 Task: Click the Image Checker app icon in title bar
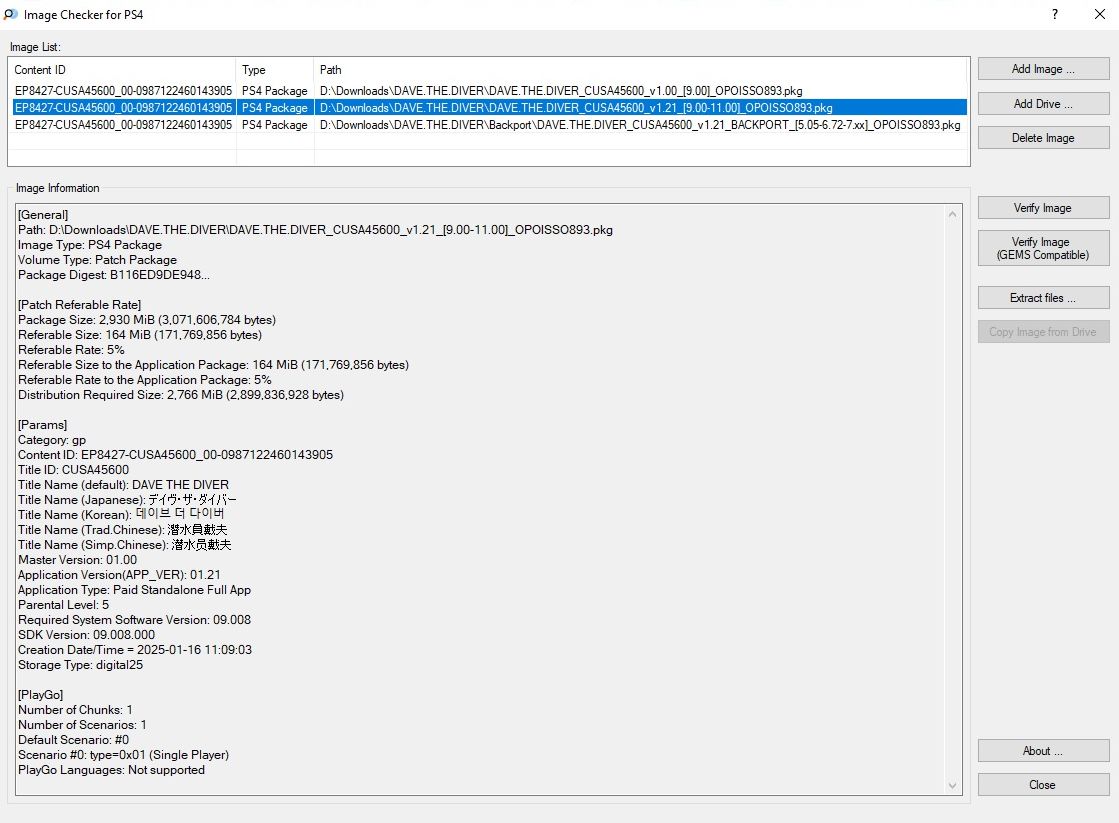pos(11,14)
